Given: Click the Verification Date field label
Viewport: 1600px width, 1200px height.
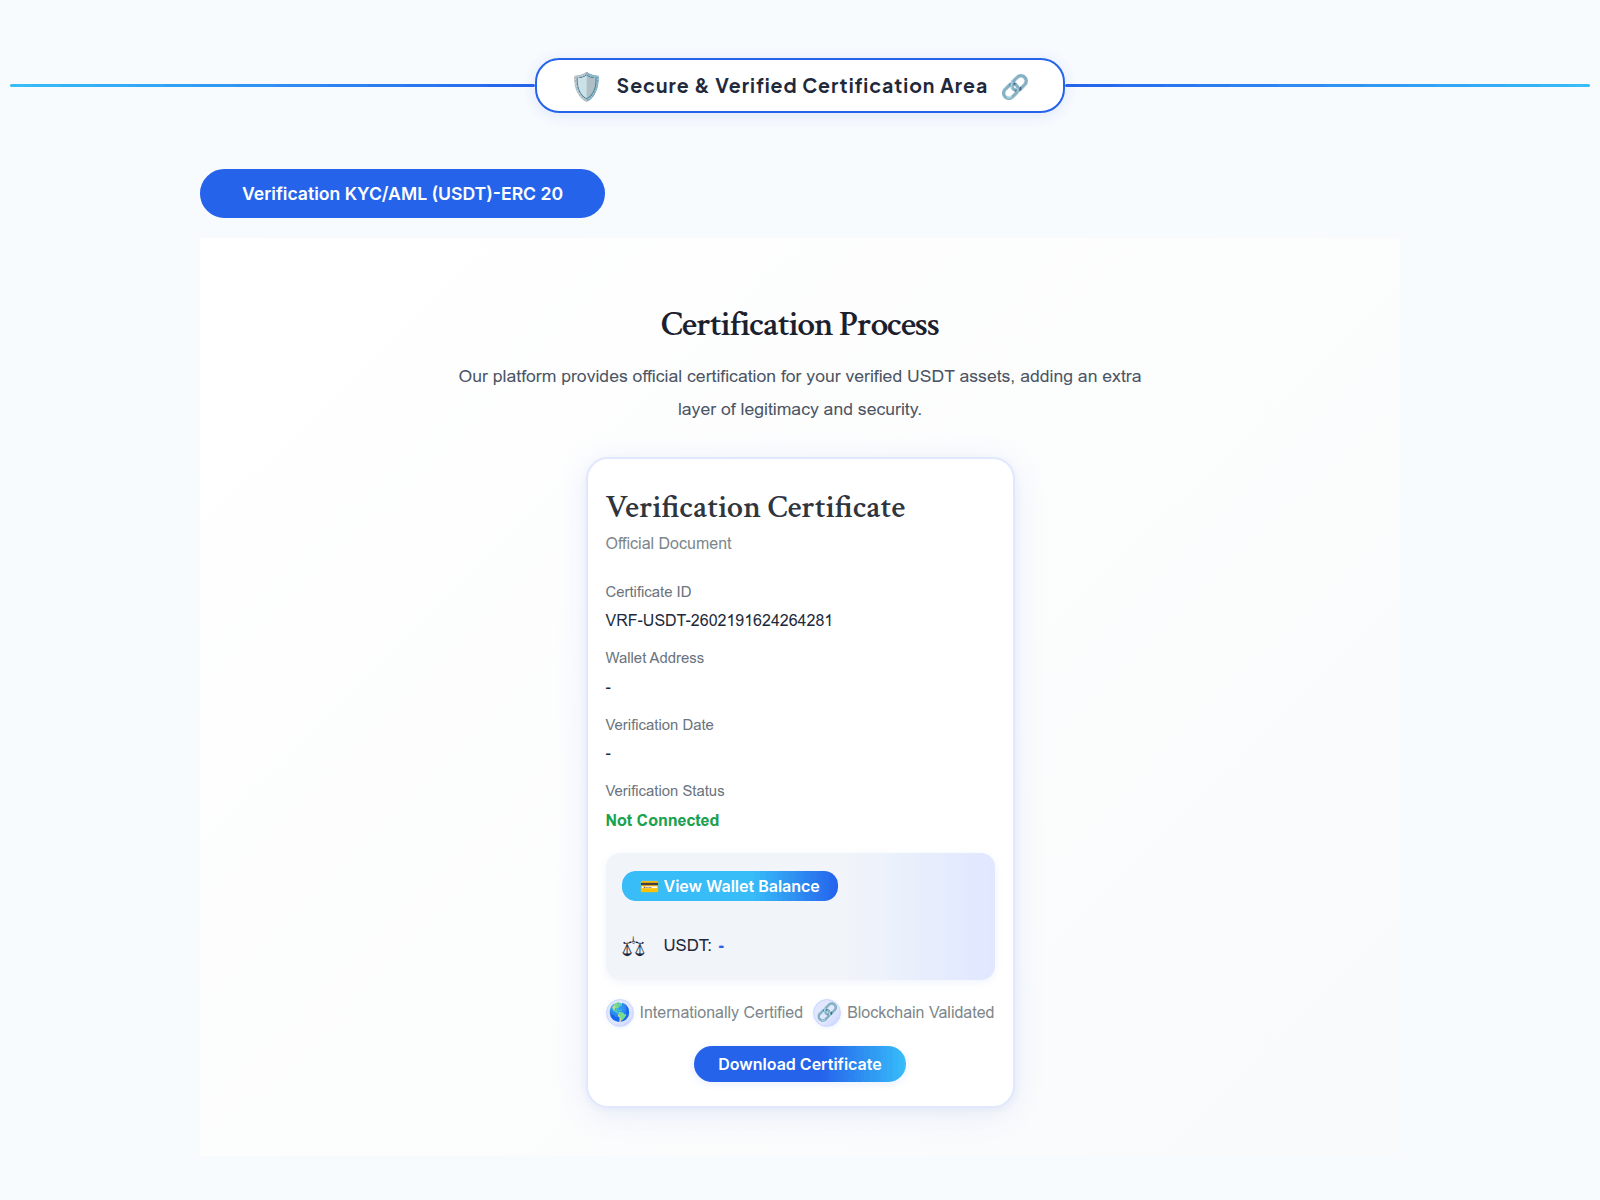Looking at the screenshot, I should coord(659,725).
